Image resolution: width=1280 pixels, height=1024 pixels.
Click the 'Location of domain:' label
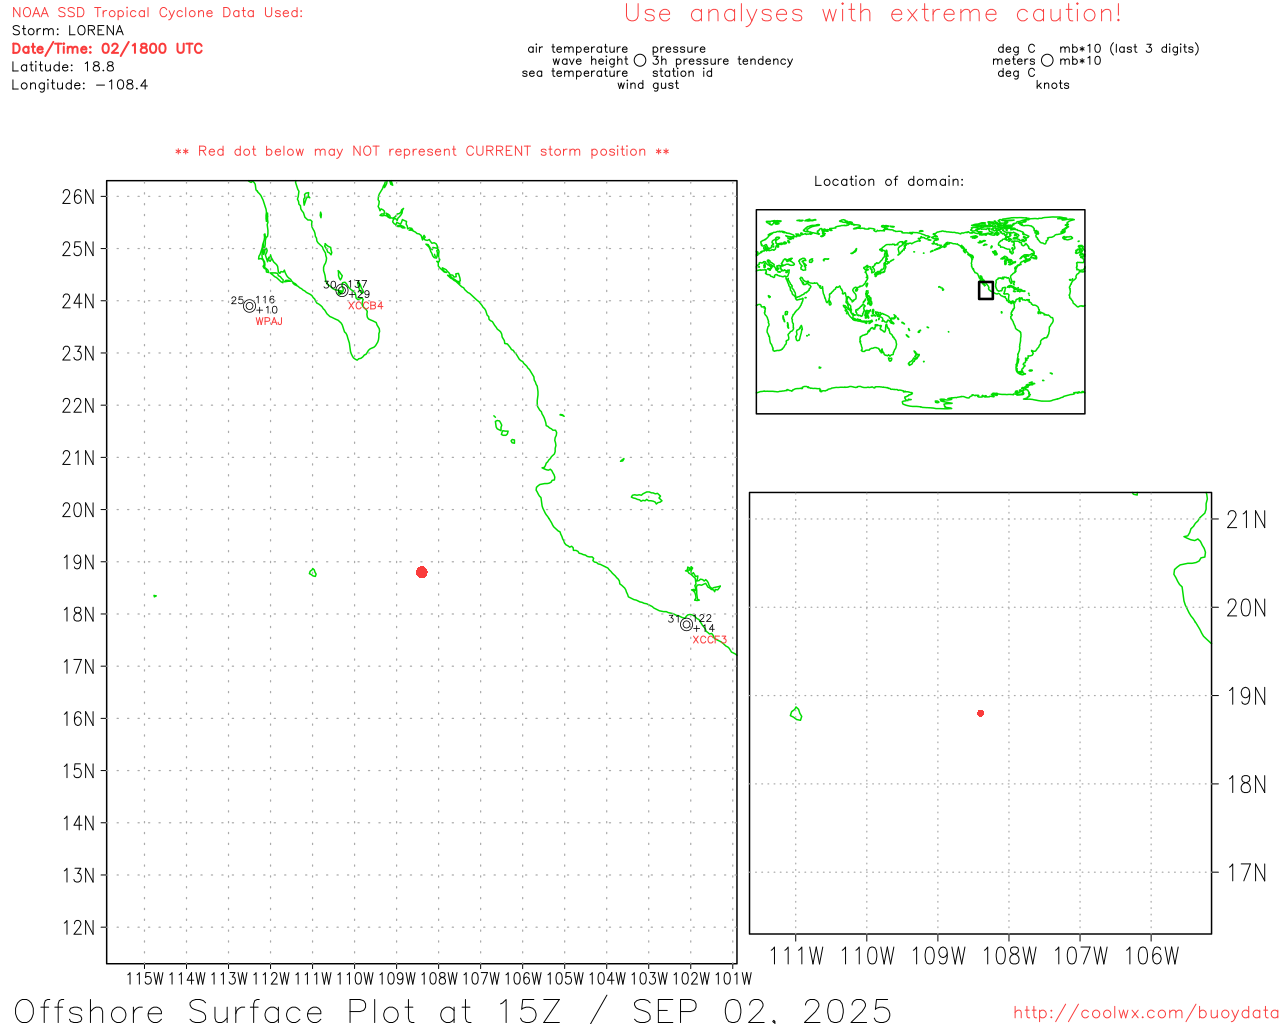click(889, 181)
